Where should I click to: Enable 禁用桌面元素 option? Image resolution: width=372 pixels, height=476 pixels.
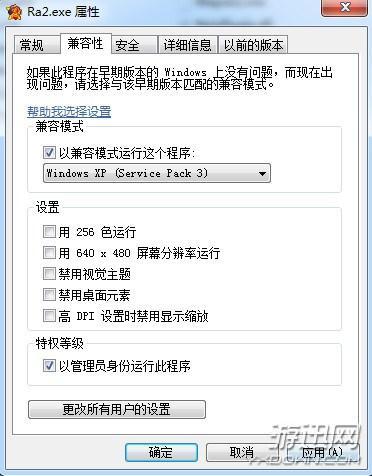(x=49, y=295)
